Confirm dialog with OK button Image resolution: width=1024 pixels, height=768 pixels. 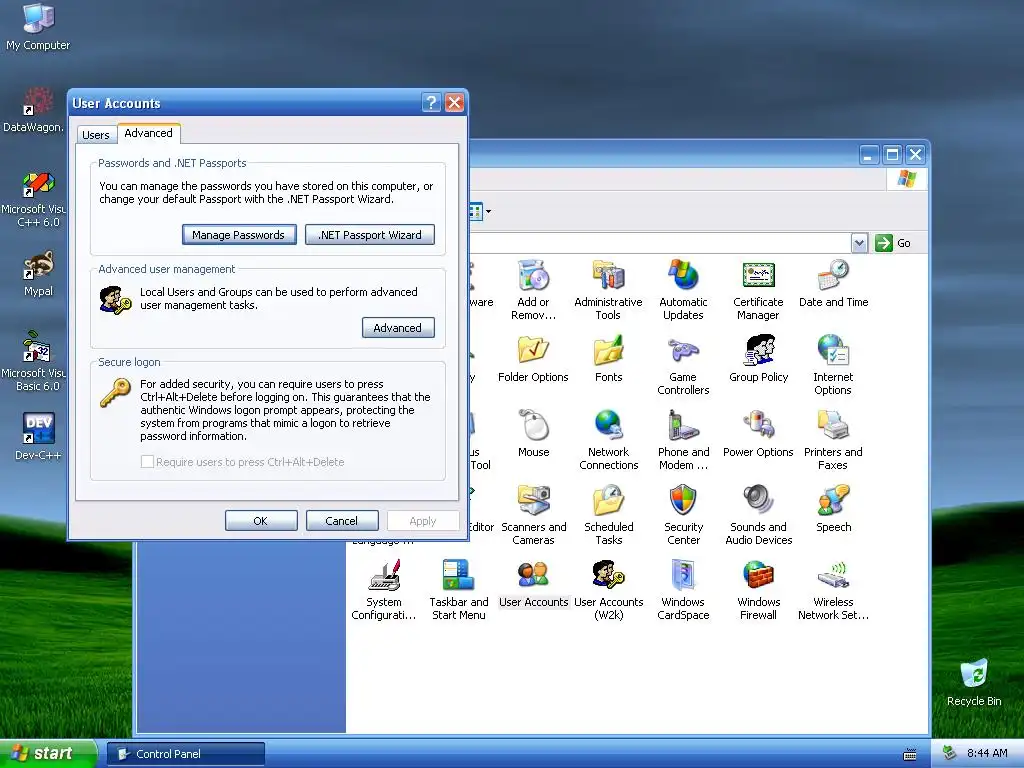tap(261, 520)
